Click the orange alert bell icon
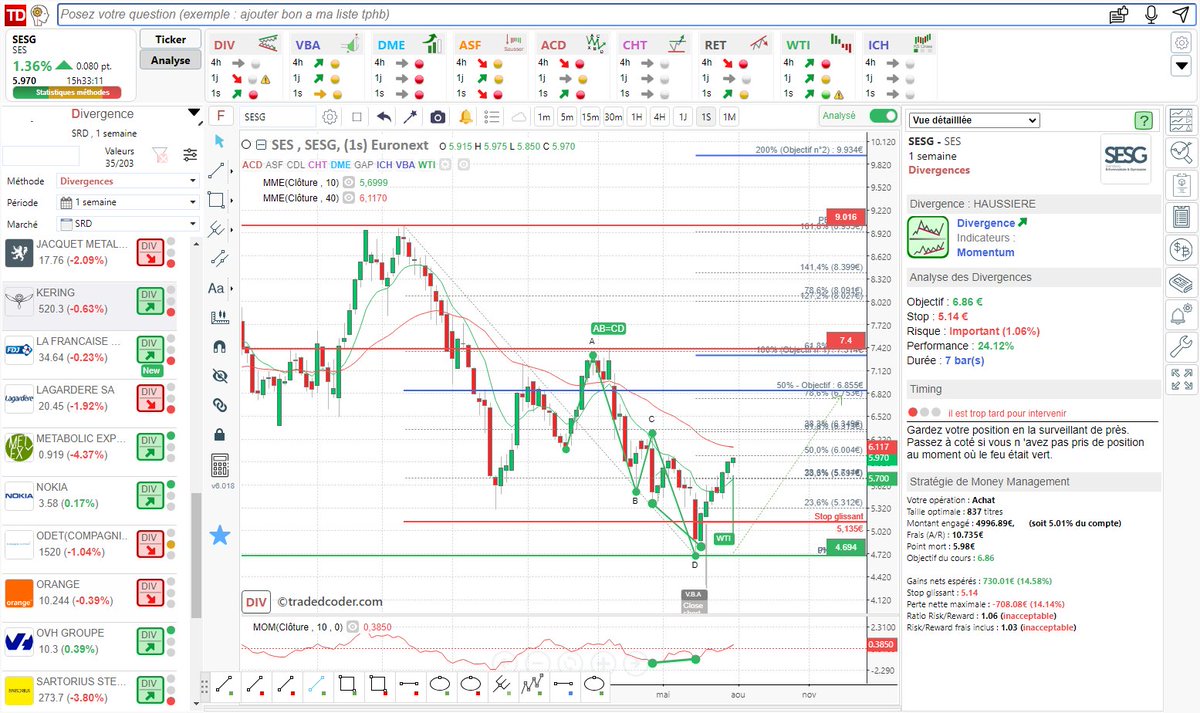This screenshot has width=1200, height=713. [x=465, y=117]
